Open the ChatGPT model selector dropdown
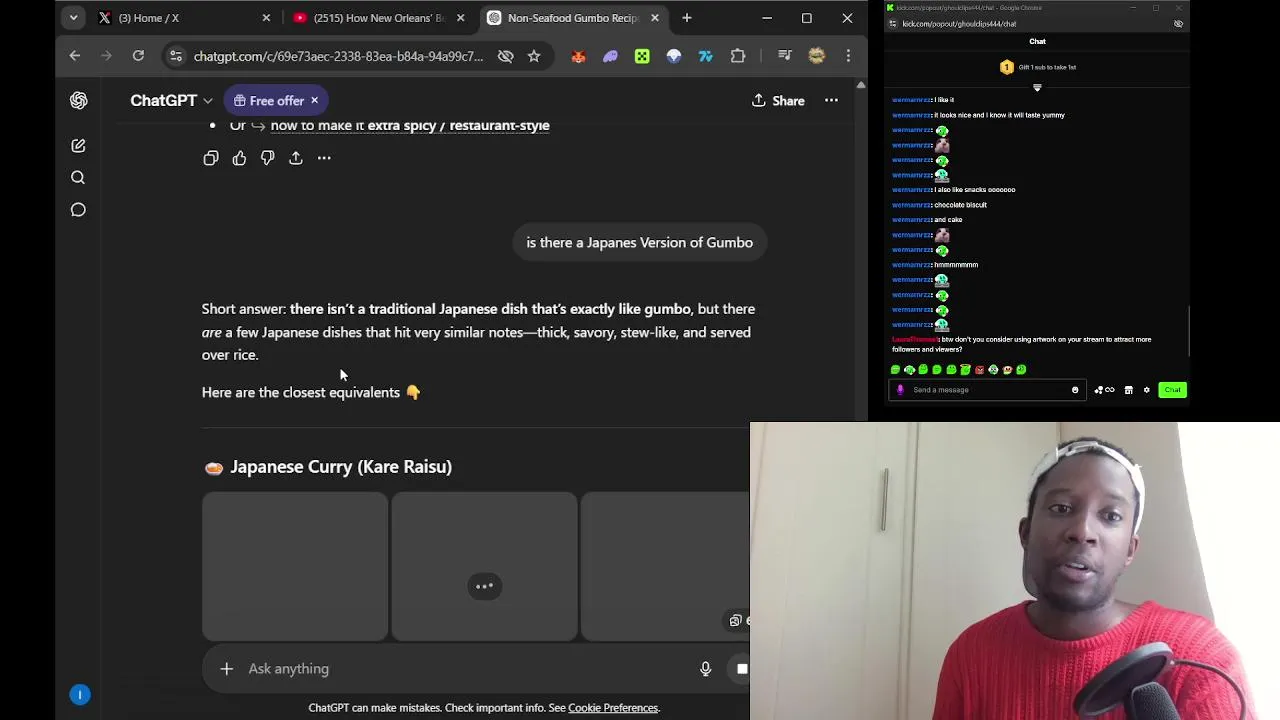The image size is (1280, 720). coord(171,100)
